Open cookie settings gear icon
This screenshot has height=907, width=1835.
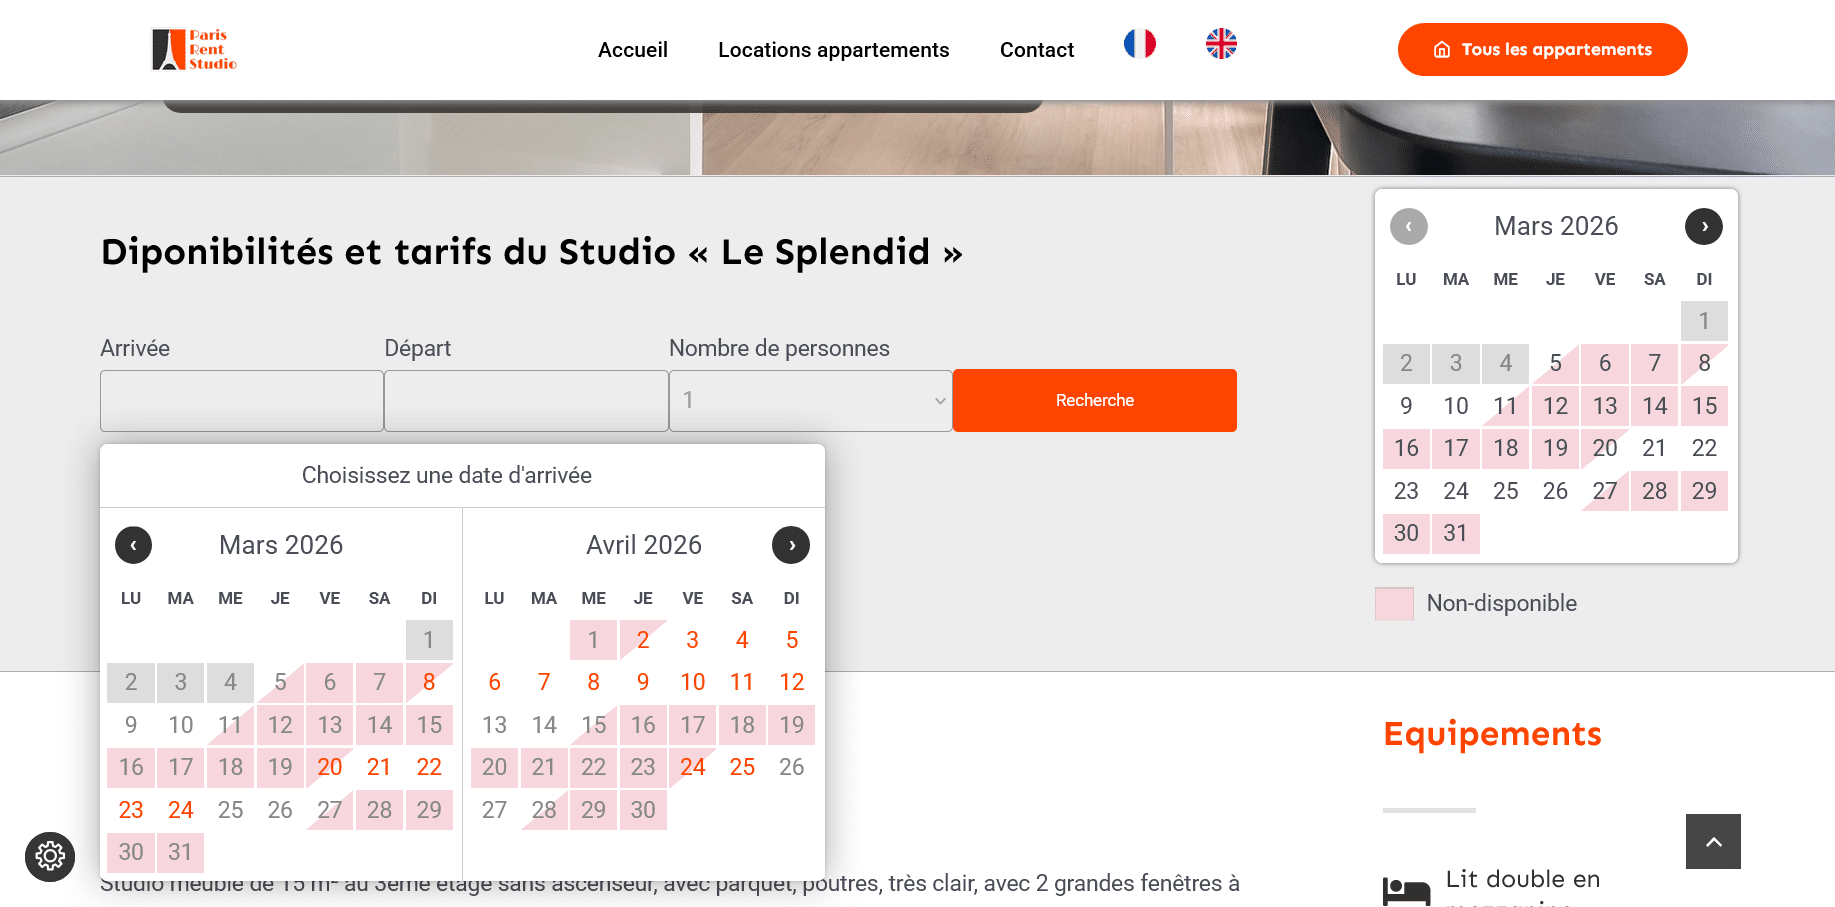[x=50, y=856]
